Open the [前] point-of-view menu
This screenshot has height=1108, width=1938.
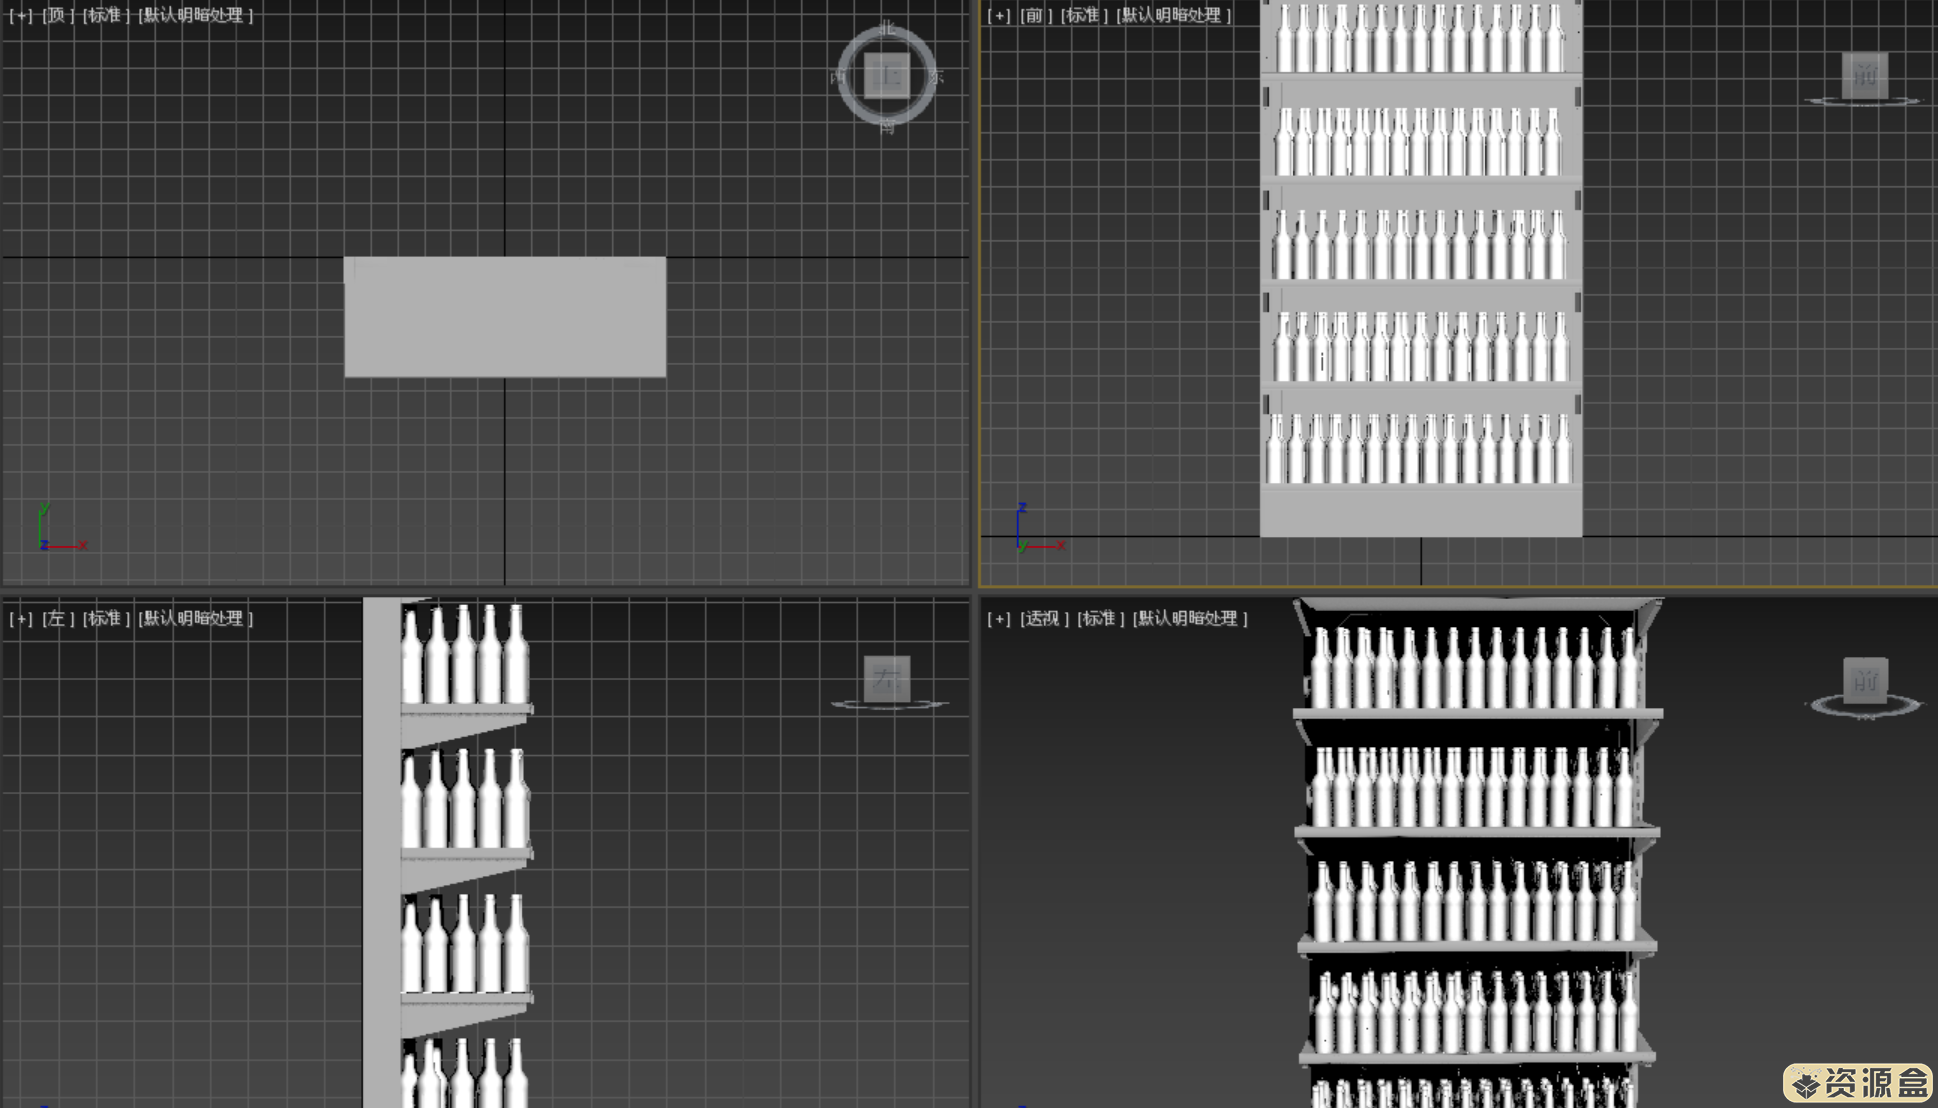coord(1036,15)
